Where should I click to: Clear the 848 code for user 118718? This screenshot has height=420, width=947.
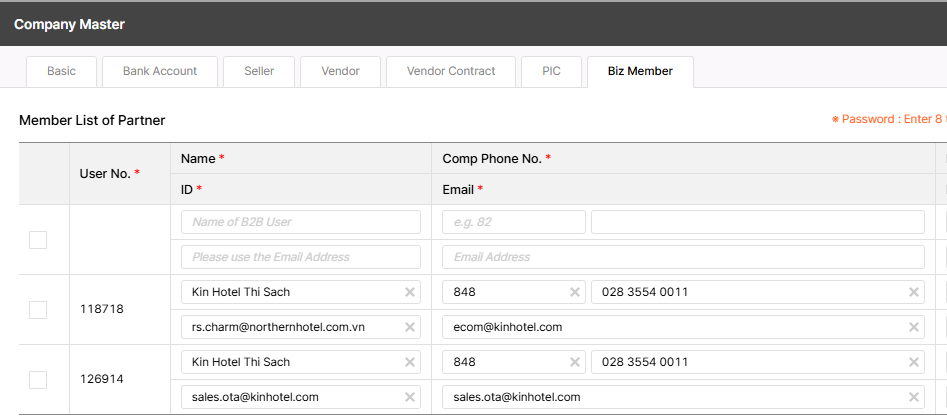pyautogui.click(x=575, y=292)
